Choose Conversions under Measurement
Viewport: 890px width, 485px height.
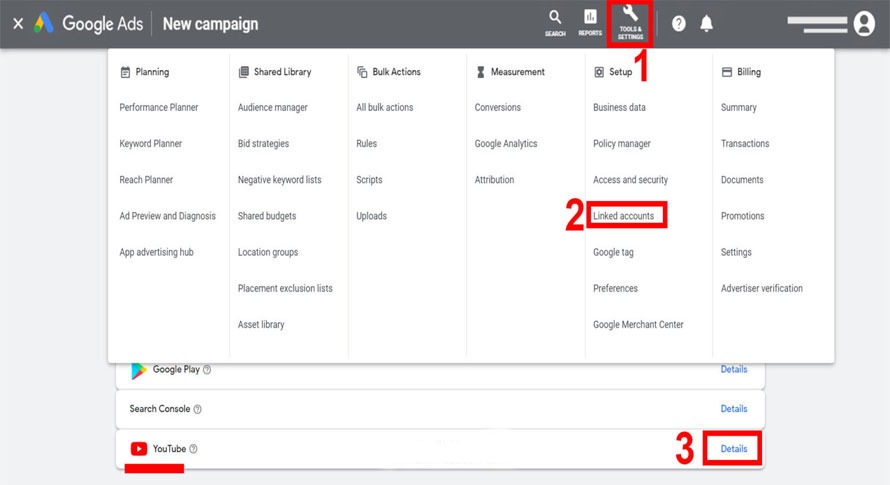tap(498, 108)
